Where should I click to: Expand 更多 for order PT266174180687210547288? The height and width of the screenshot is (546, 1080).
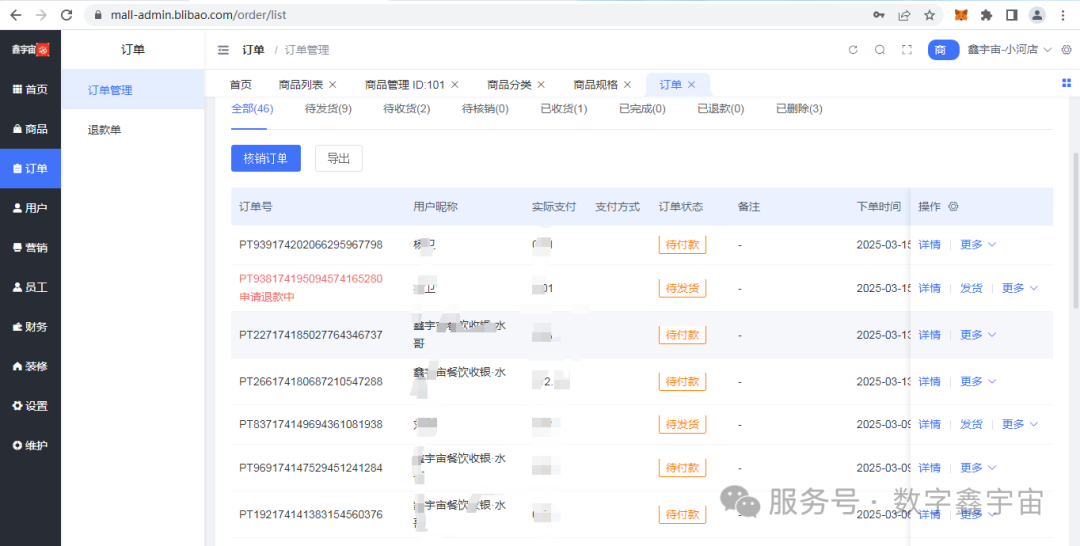(x=978, y=381)
